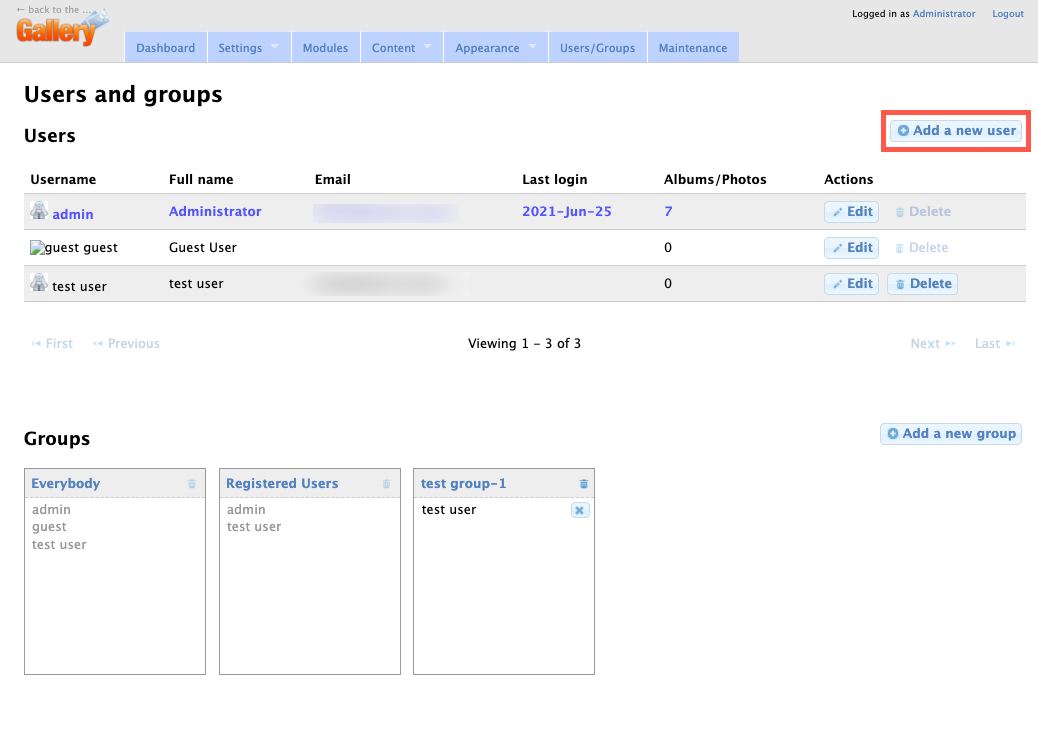This screenshot has width=1038, height=745.
Task: Go to the Maintenance tab
Action: [693, 48]
